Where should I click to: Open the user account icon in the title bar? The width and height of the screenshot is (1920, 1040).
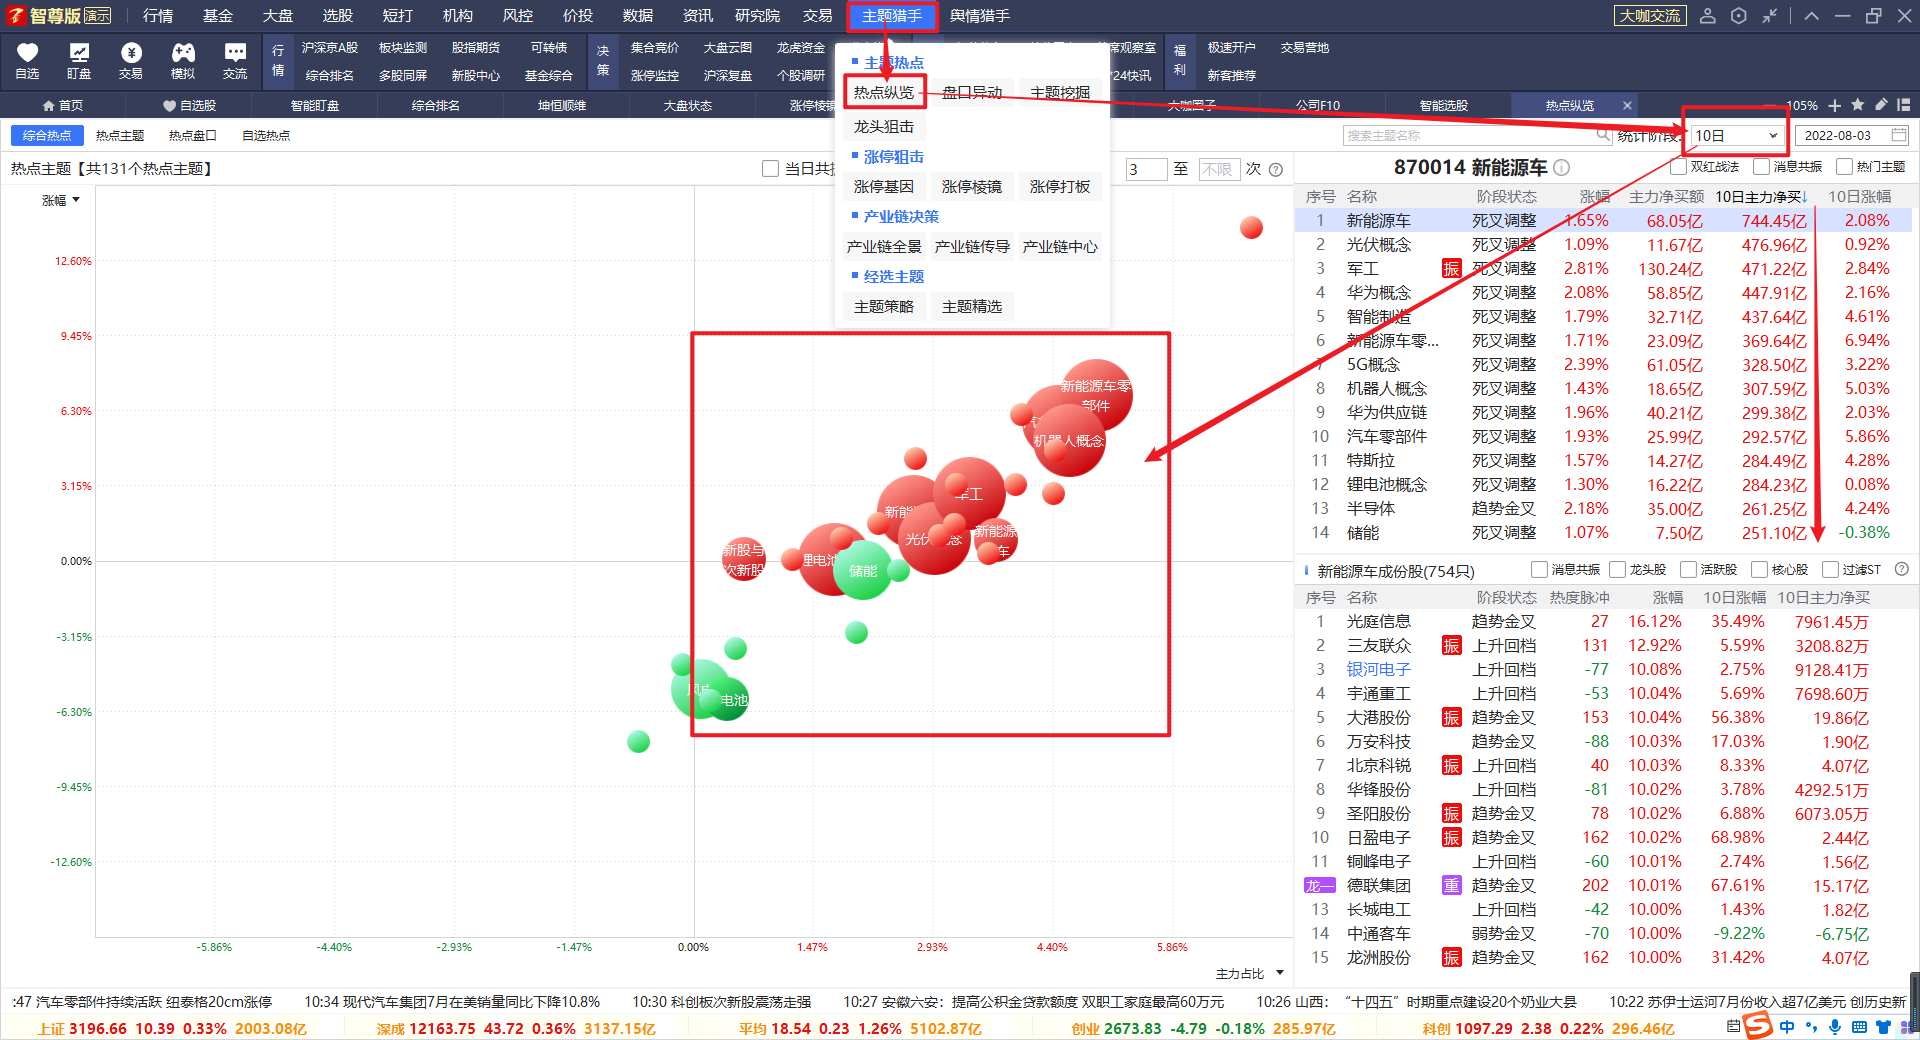(x=1708, y=16)
